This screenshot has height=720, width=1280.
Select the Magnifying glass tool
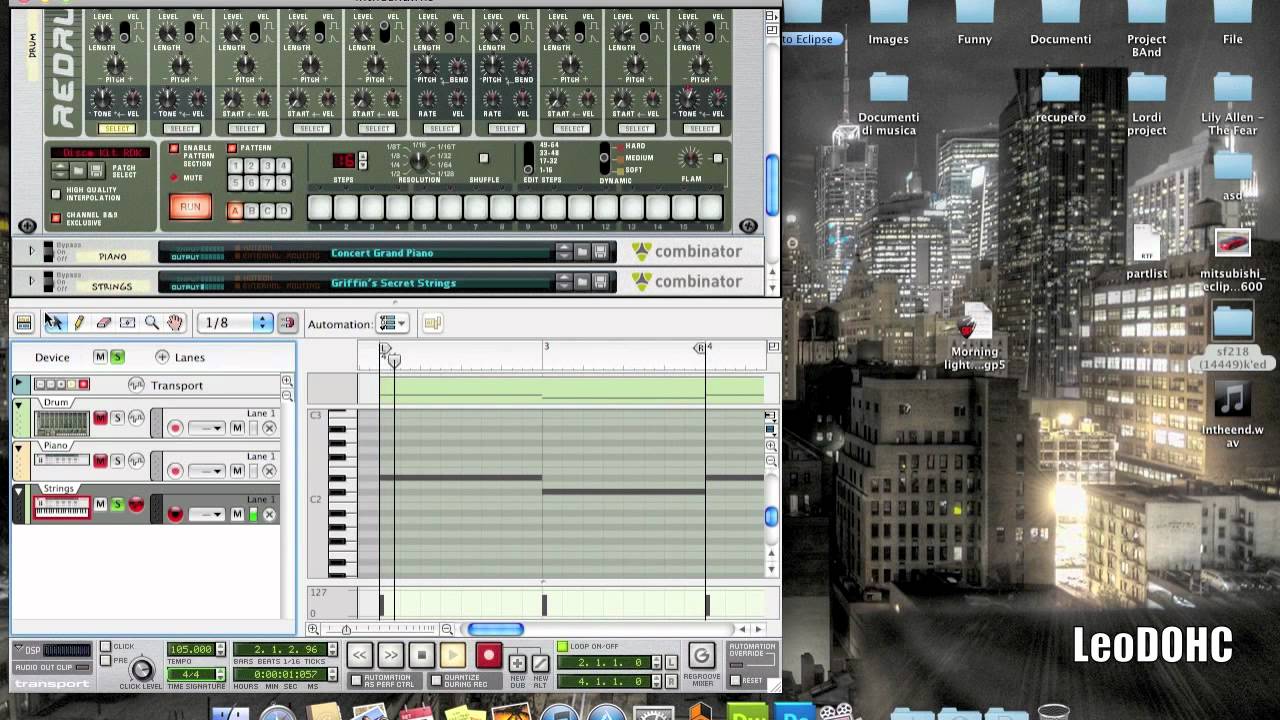tap(151, 323)
